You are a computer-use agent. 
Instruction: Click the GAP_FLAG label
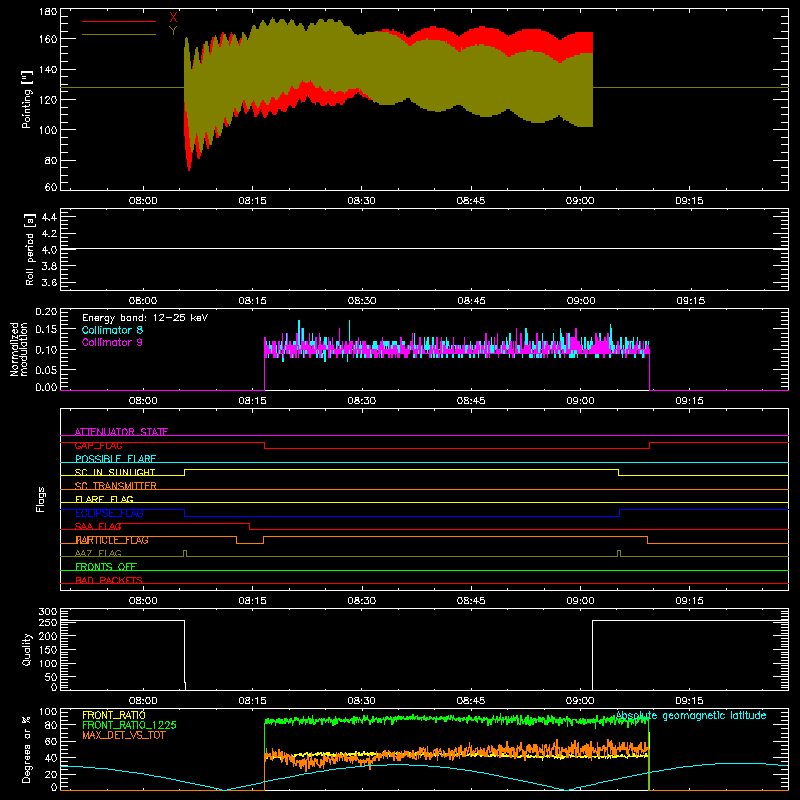pos(98,445)
